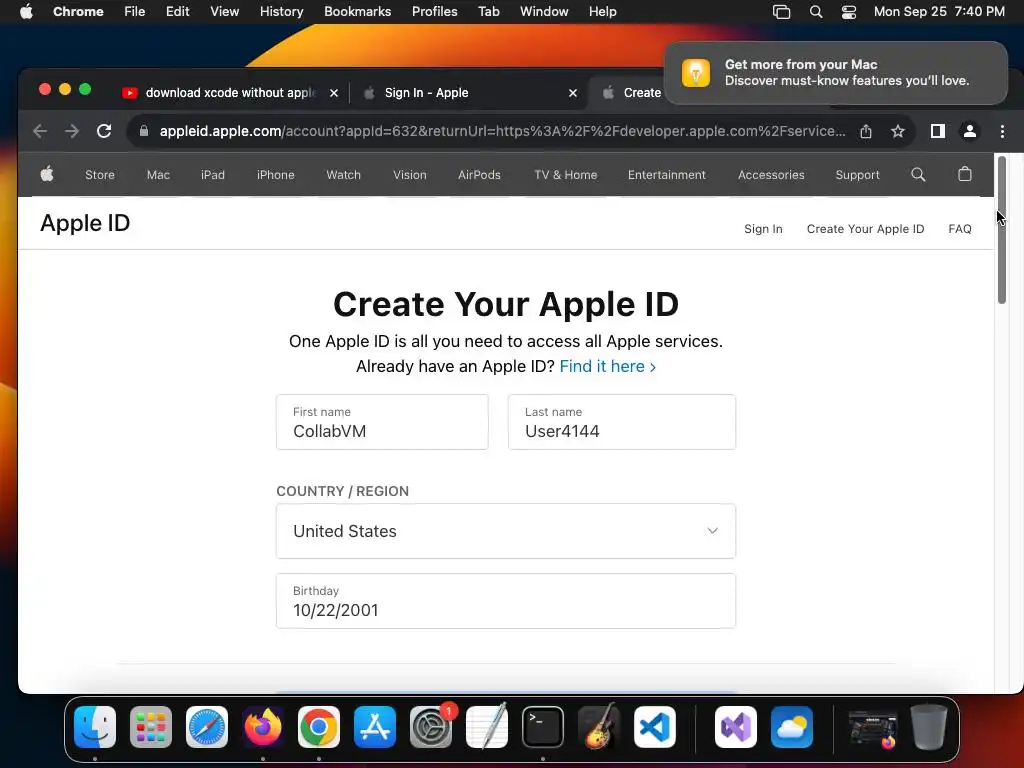Launch Safari from the dock
The height and width of the screenshot is (768, 1024).
207,727
